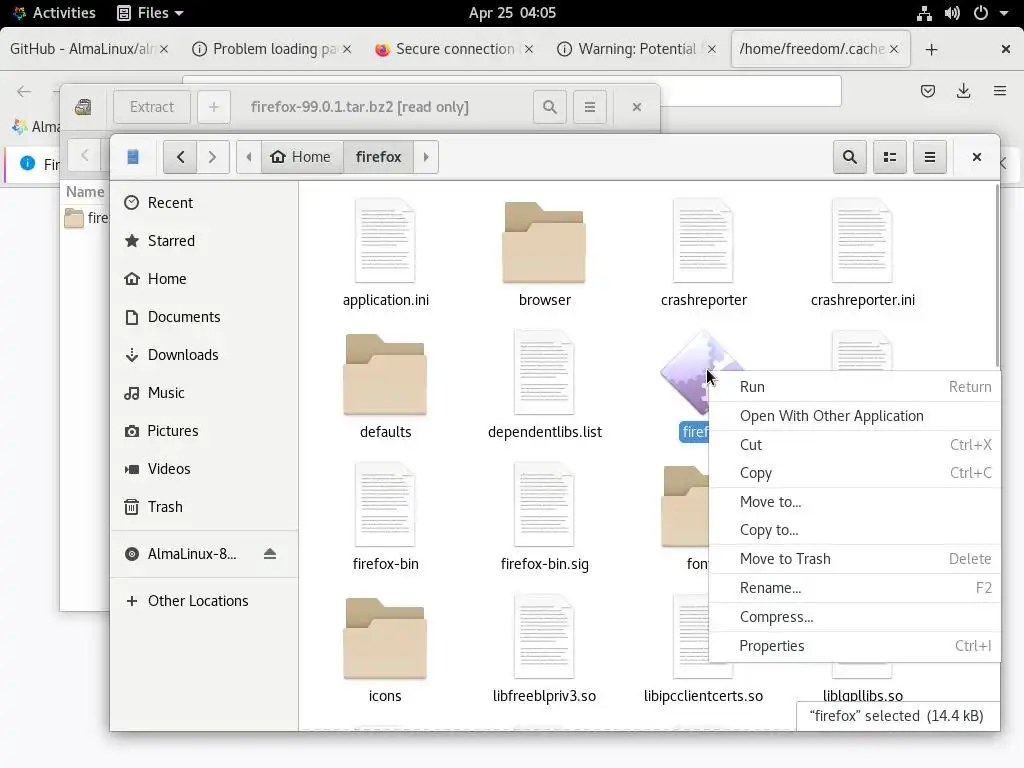Viewport: 1024px width, 768px height.
Task: Choose Cut in the context menu
Action: (854, 445)
